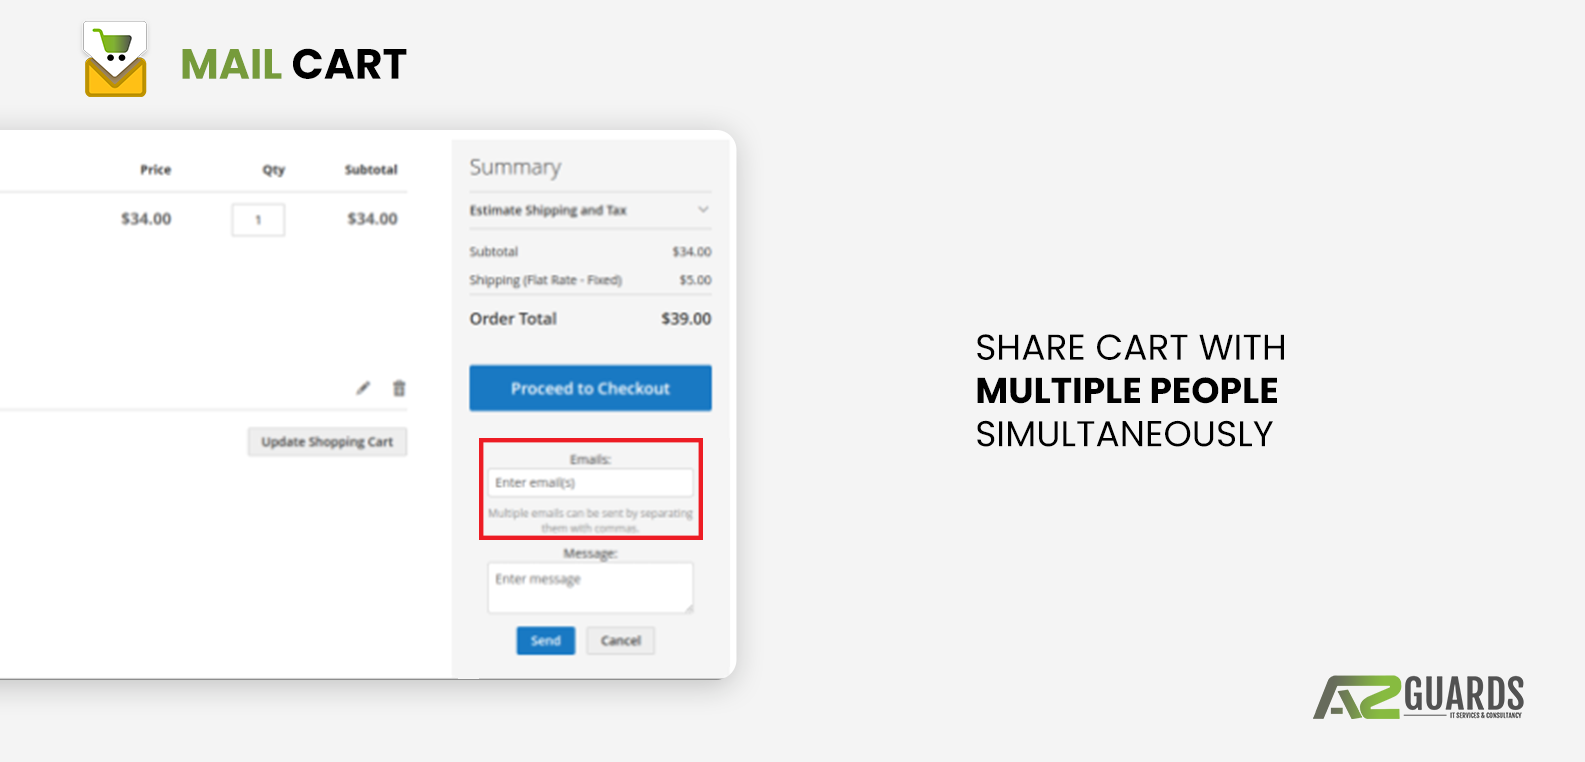Viewport: 1585px width, 762px height.
Task: Click the Qty column header
Action: click(x=273, y=170)
